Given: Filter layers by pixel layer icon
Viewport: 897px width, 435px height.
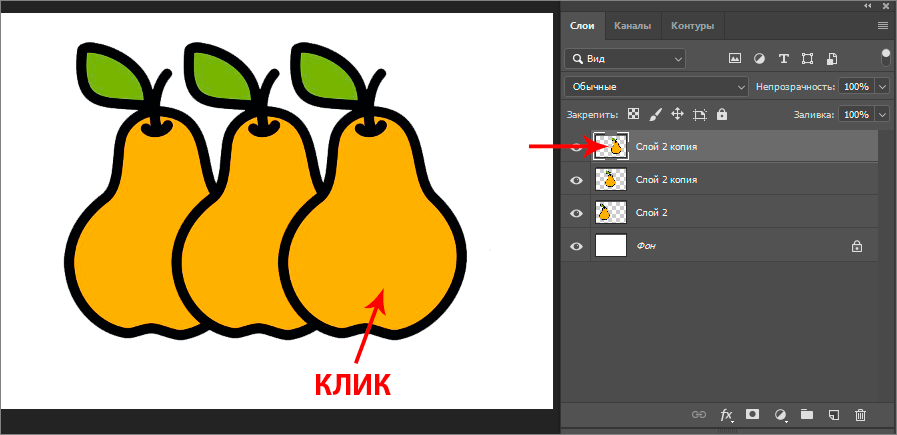Looking at the screenshot, I should pos(735,58).
